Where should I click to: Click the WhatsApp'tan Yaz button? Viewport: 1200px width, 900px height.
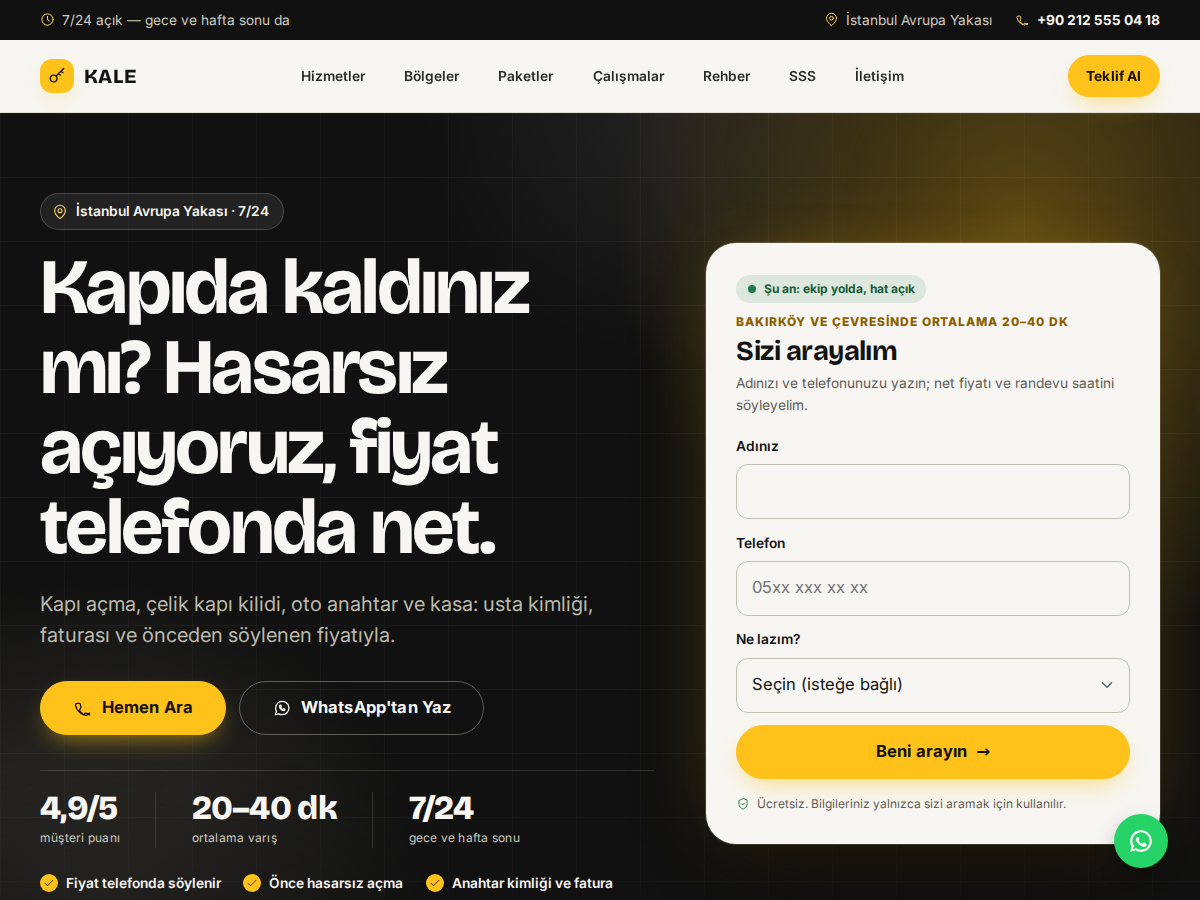pyautogui.click(x=361, y=708)
